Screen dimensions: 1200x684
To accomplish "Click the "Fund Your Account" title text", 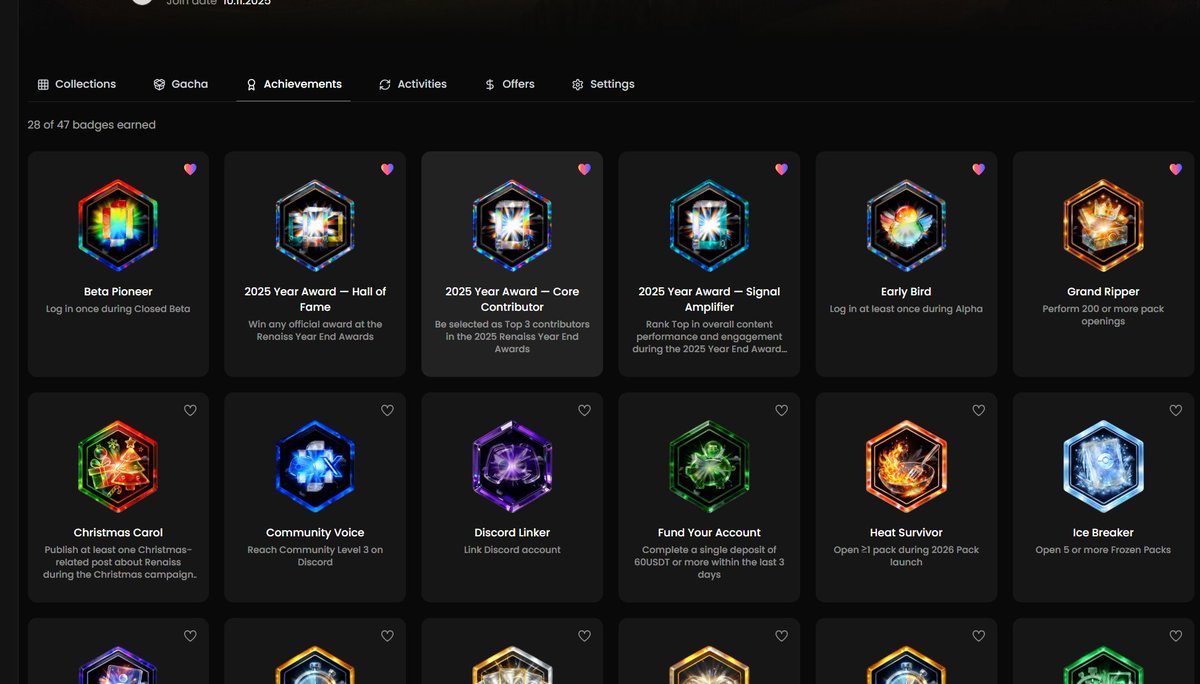I will (709, 533).
